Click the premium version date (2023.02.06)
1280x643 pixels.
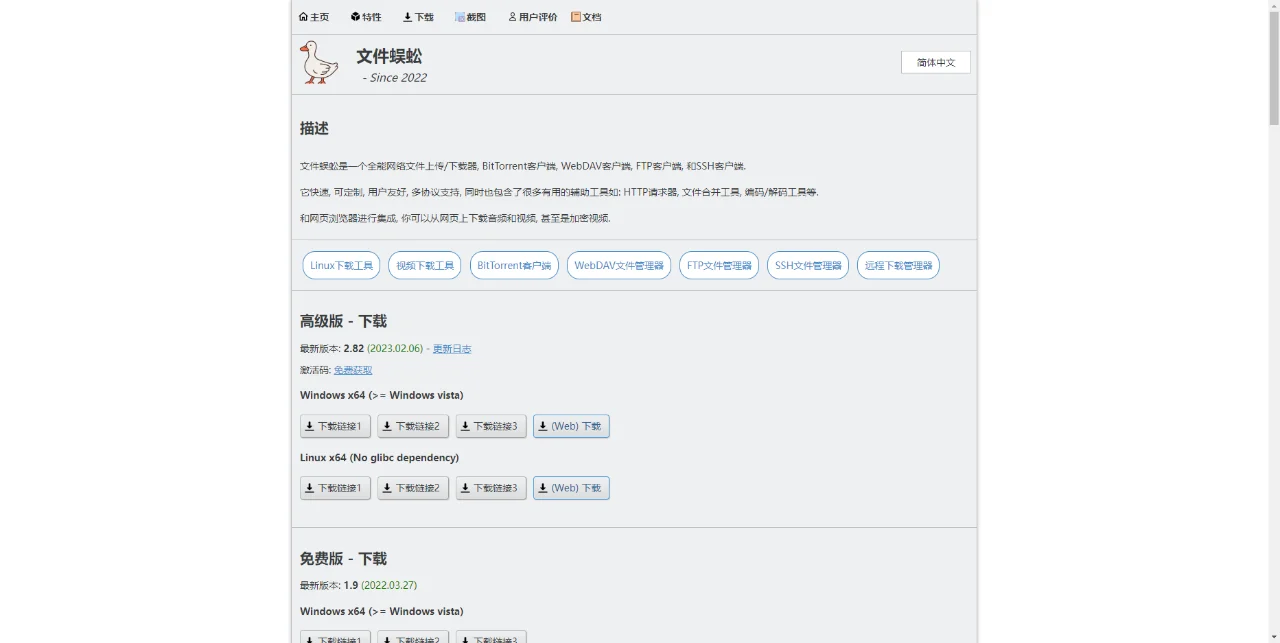coord(395,349)
